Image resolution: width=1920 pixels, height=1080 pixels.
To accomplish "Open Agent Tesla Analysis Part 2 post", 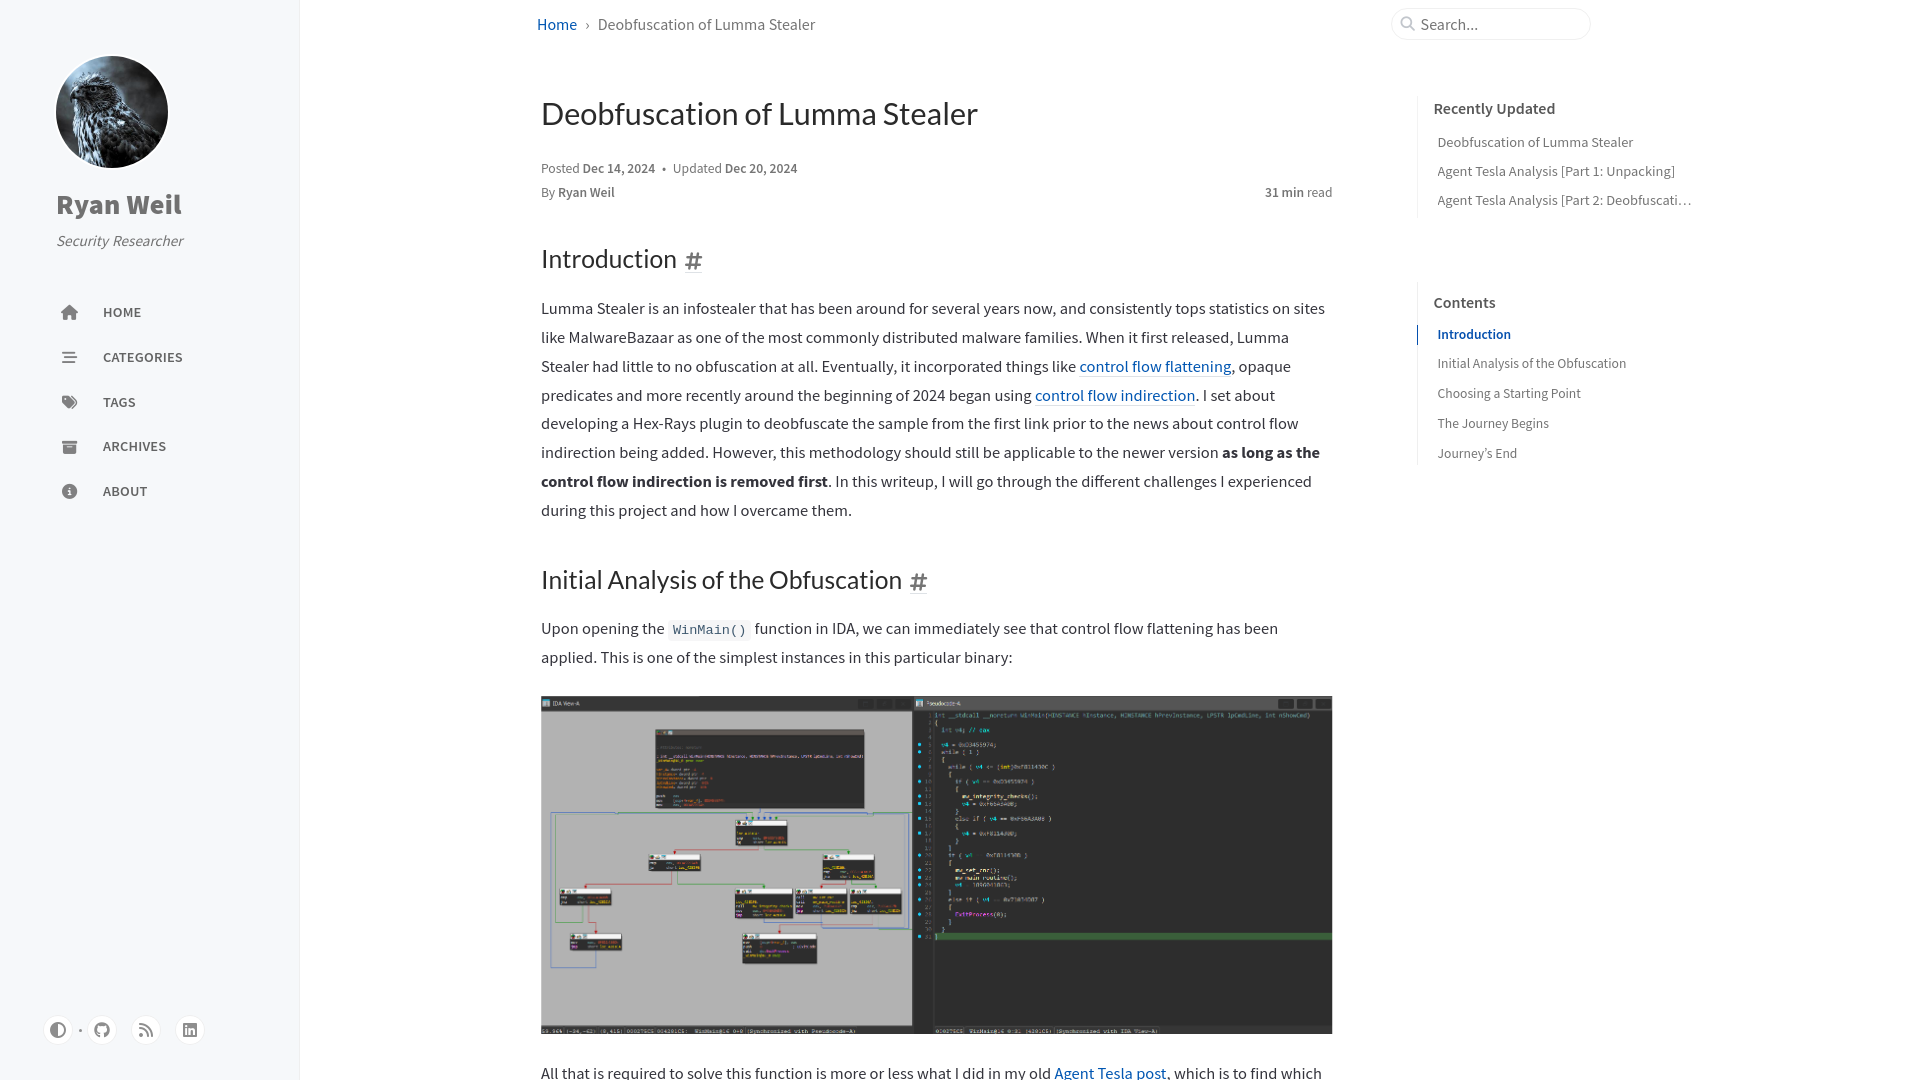I will (1564, 200).
